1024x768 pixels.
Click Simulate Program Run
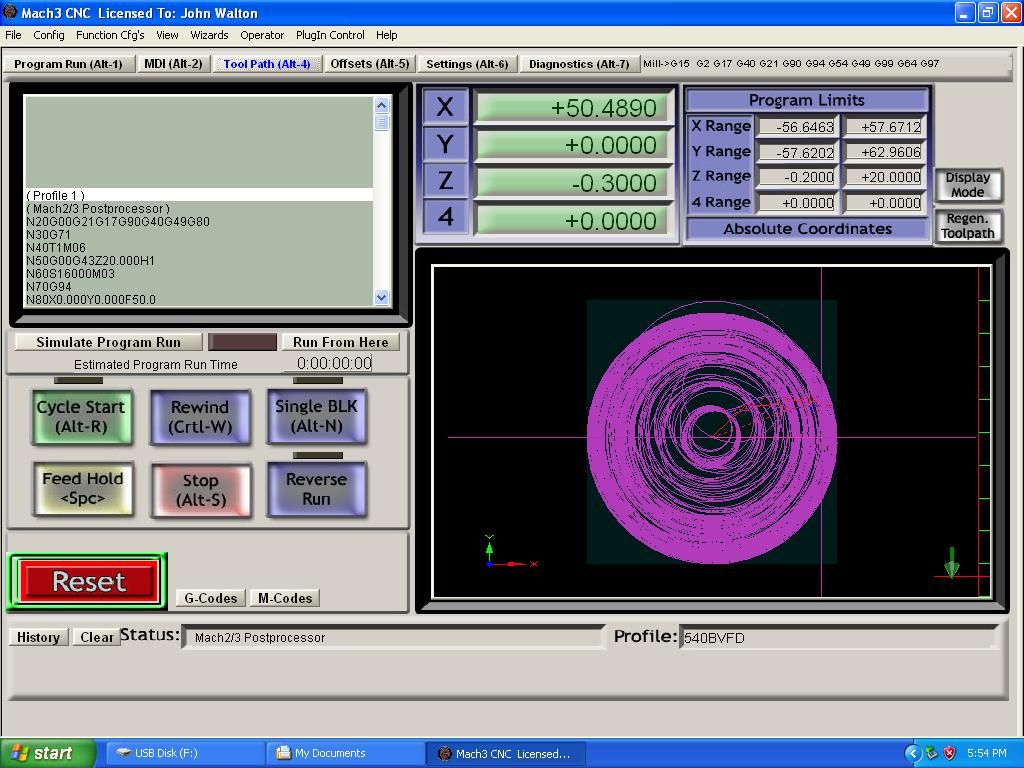pos(108,342)
